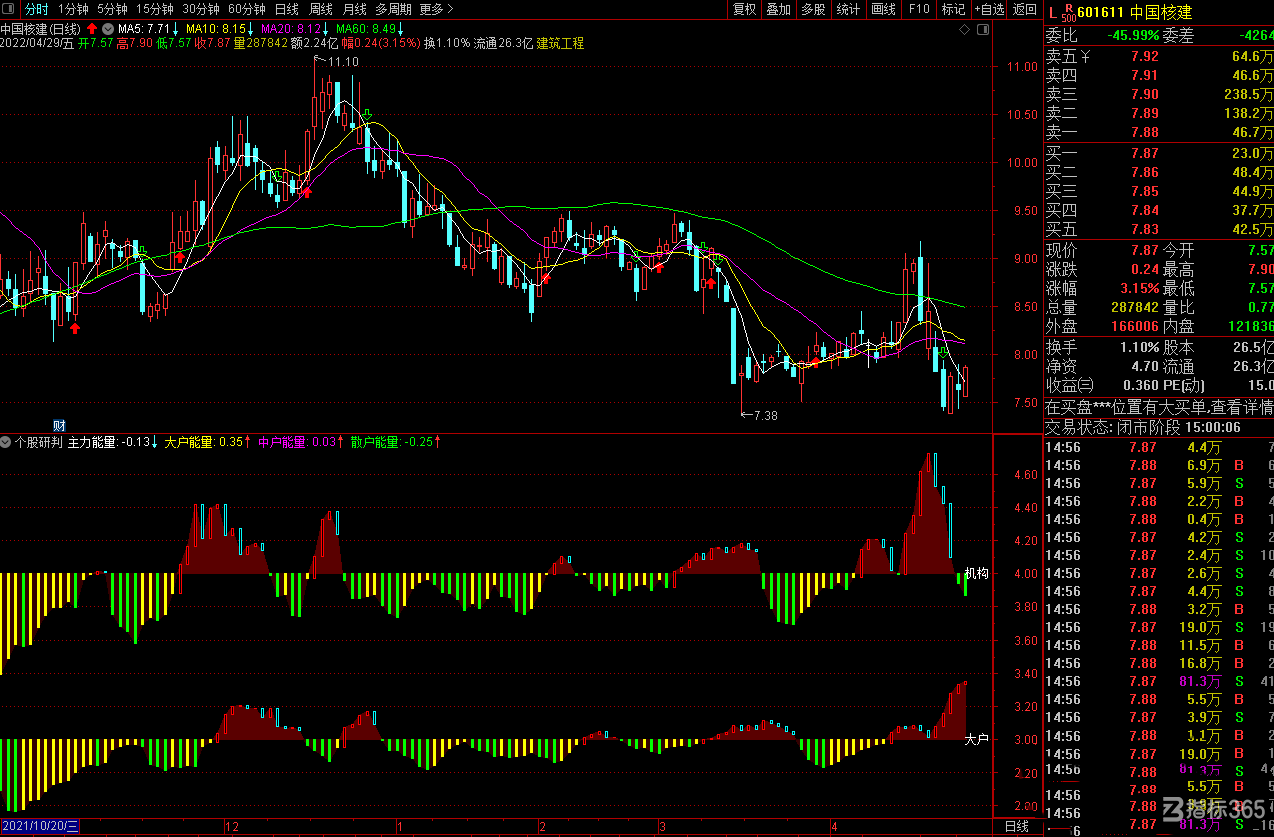The image size is (1274, 837).
Task: Click the 现价 7.87 value
Action: [x=1144, y=250]
